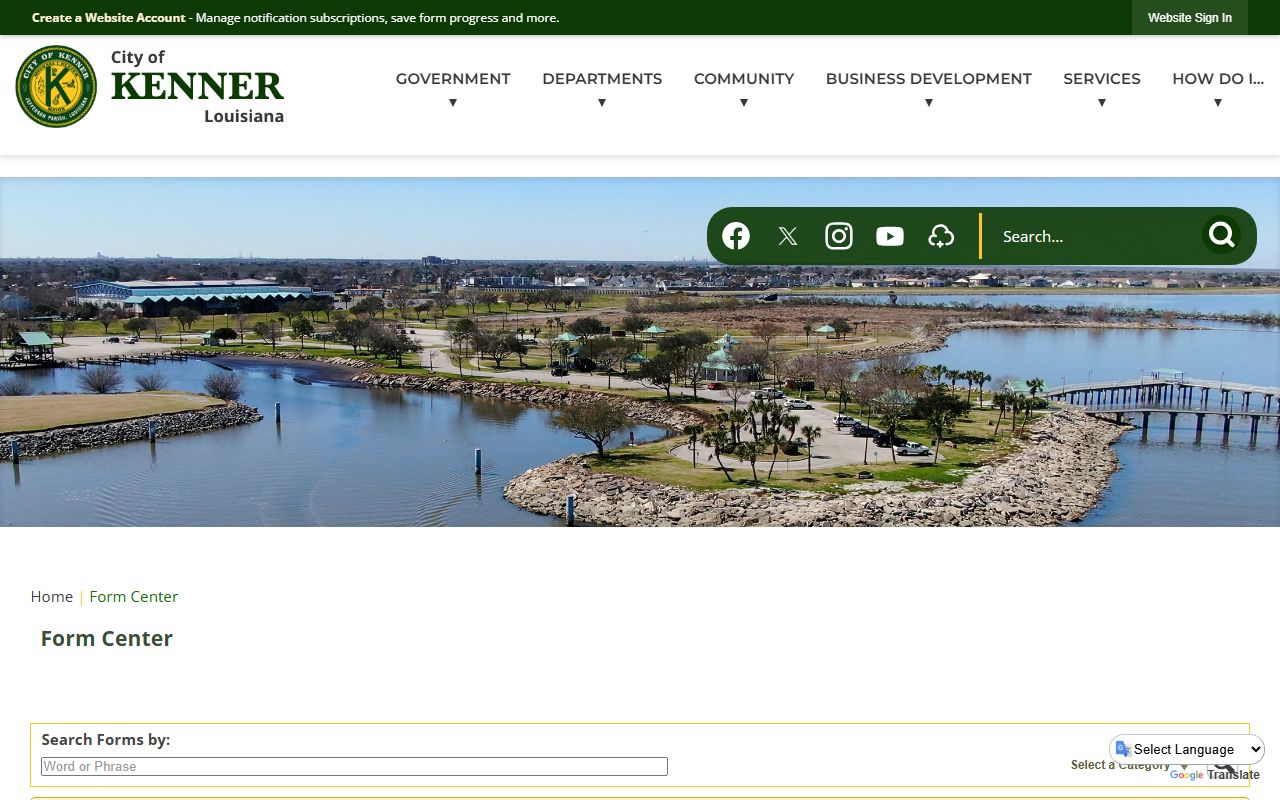
Task: Expand the How Do I... menu
Action: pyautogui.click(x=1218, y=78)
